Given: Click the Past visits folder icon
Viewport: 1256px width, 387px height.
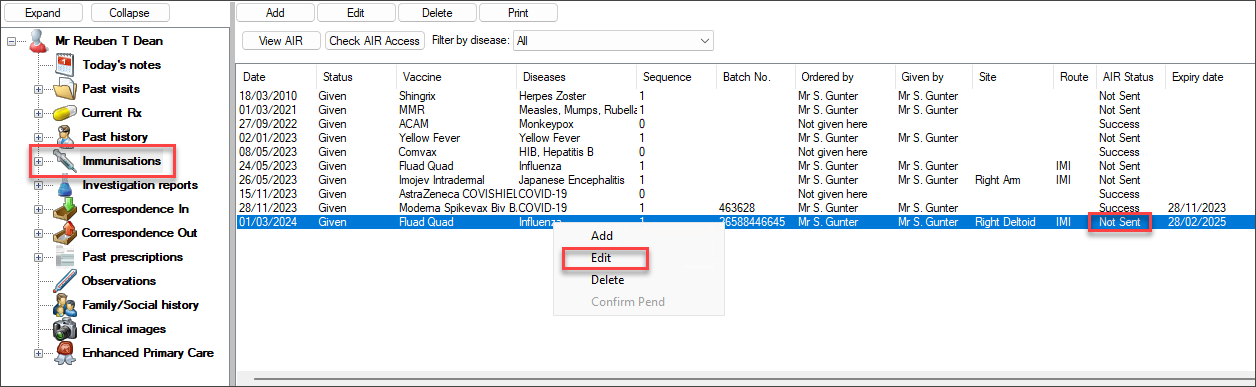Looking at the screenshot, I should pyautogui.click(x=64, y=89).
